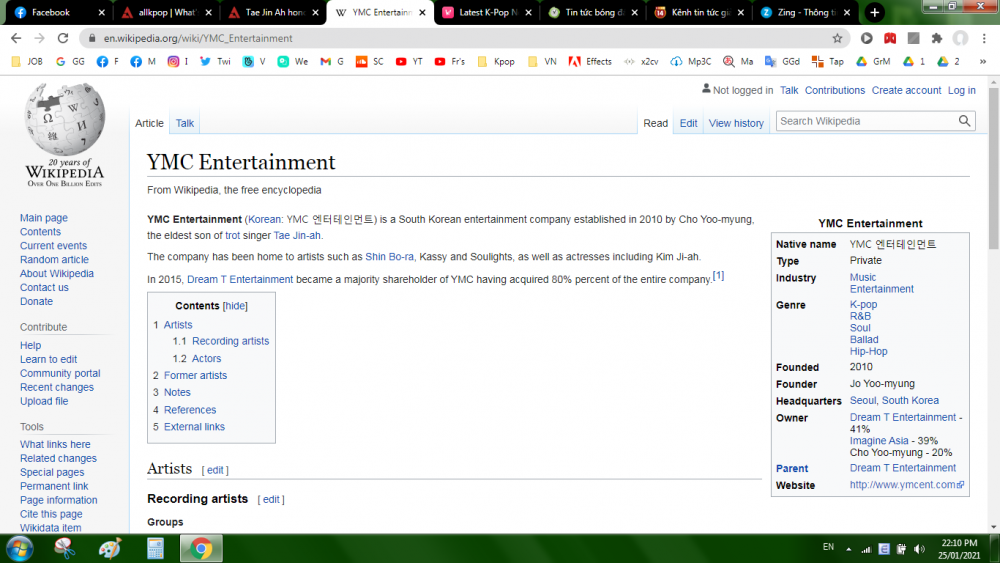Open the Gmail G bookmark
The image size is (1000, 563).
click(x=332, y=61)
